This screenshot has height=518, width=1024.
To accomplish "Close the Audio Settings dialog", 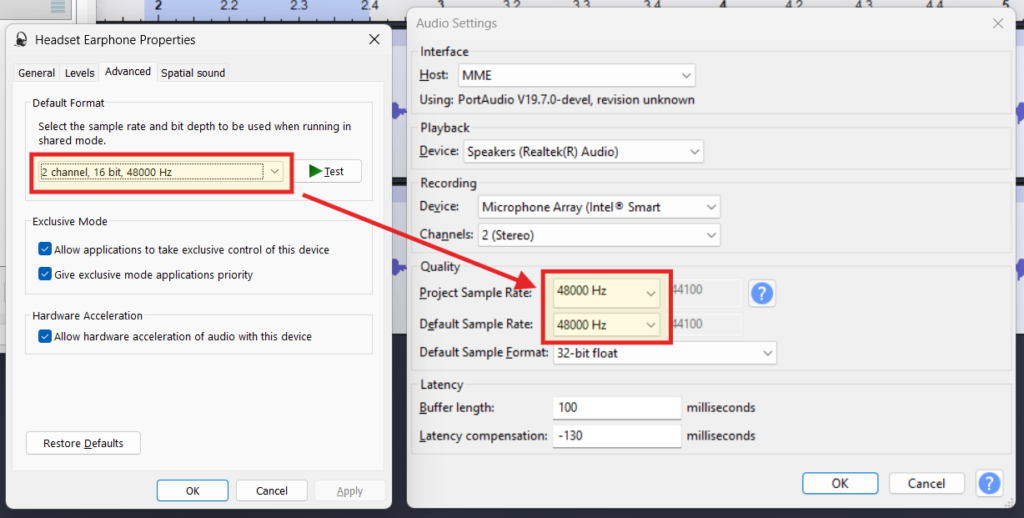I will tap(997, 23).
